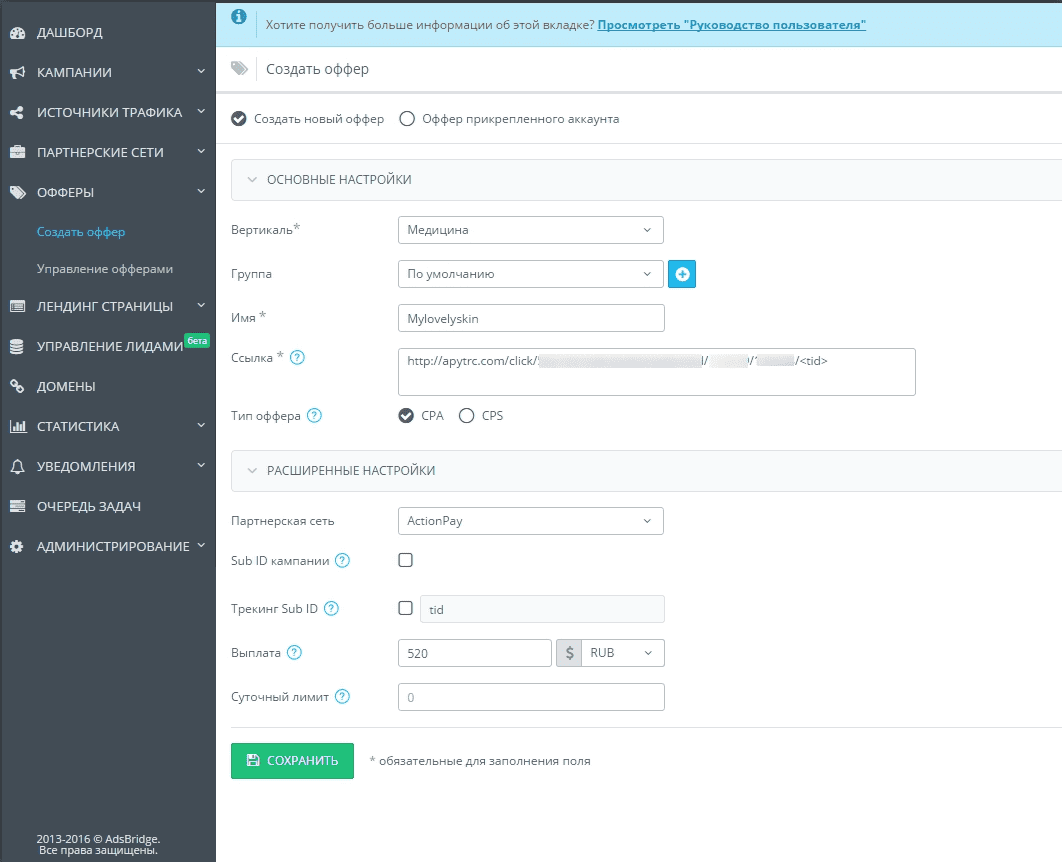Open the RUB currency dropdown
Screen dimensions: 1062x862
[x=622, y=653]
